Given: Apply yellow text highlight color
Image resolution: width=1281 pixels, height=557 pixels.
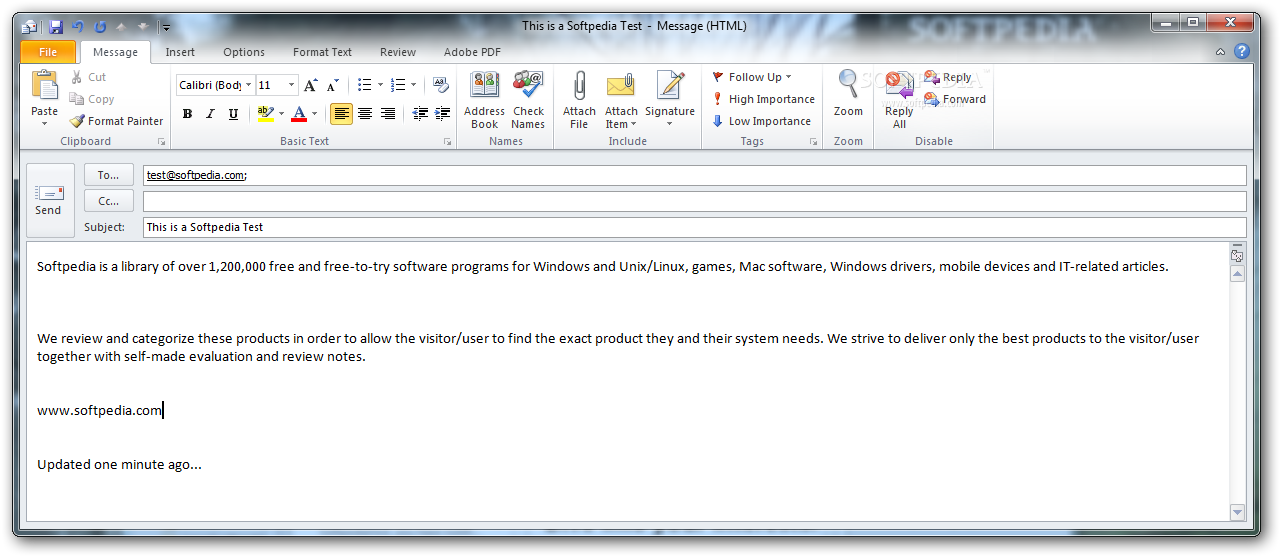Looking at the screenshot, I should coord(264,114).
